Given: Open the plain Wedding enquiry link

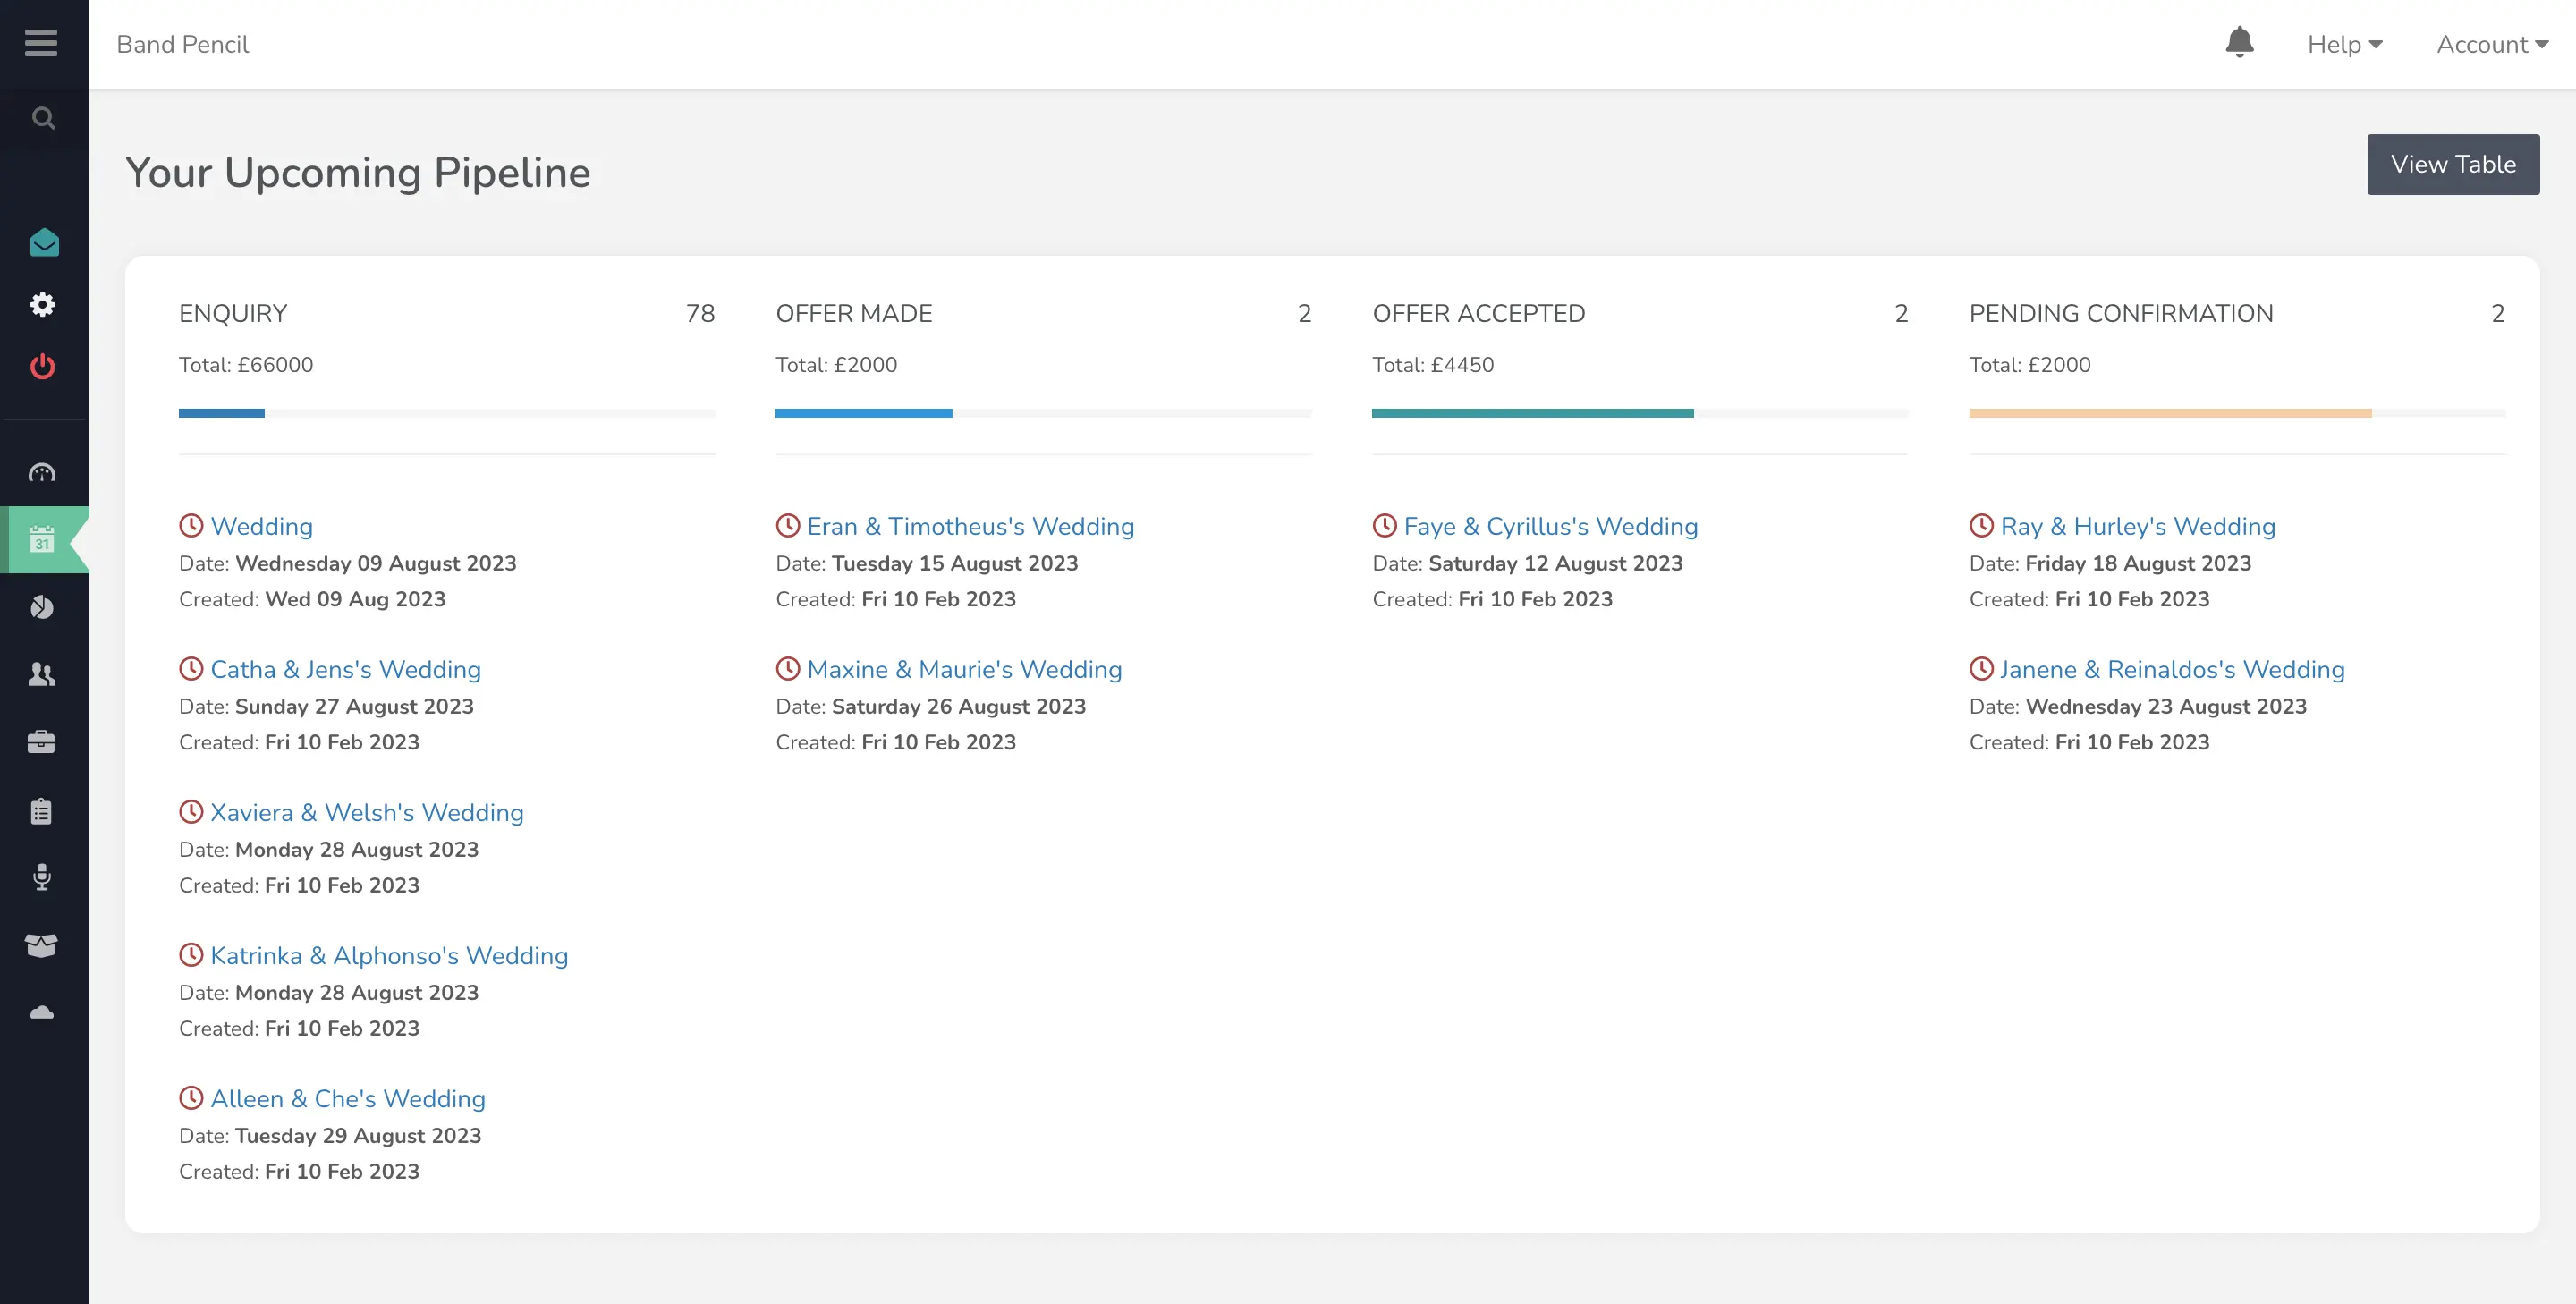Looking at the screenshot, I should (x=262, y=526).
